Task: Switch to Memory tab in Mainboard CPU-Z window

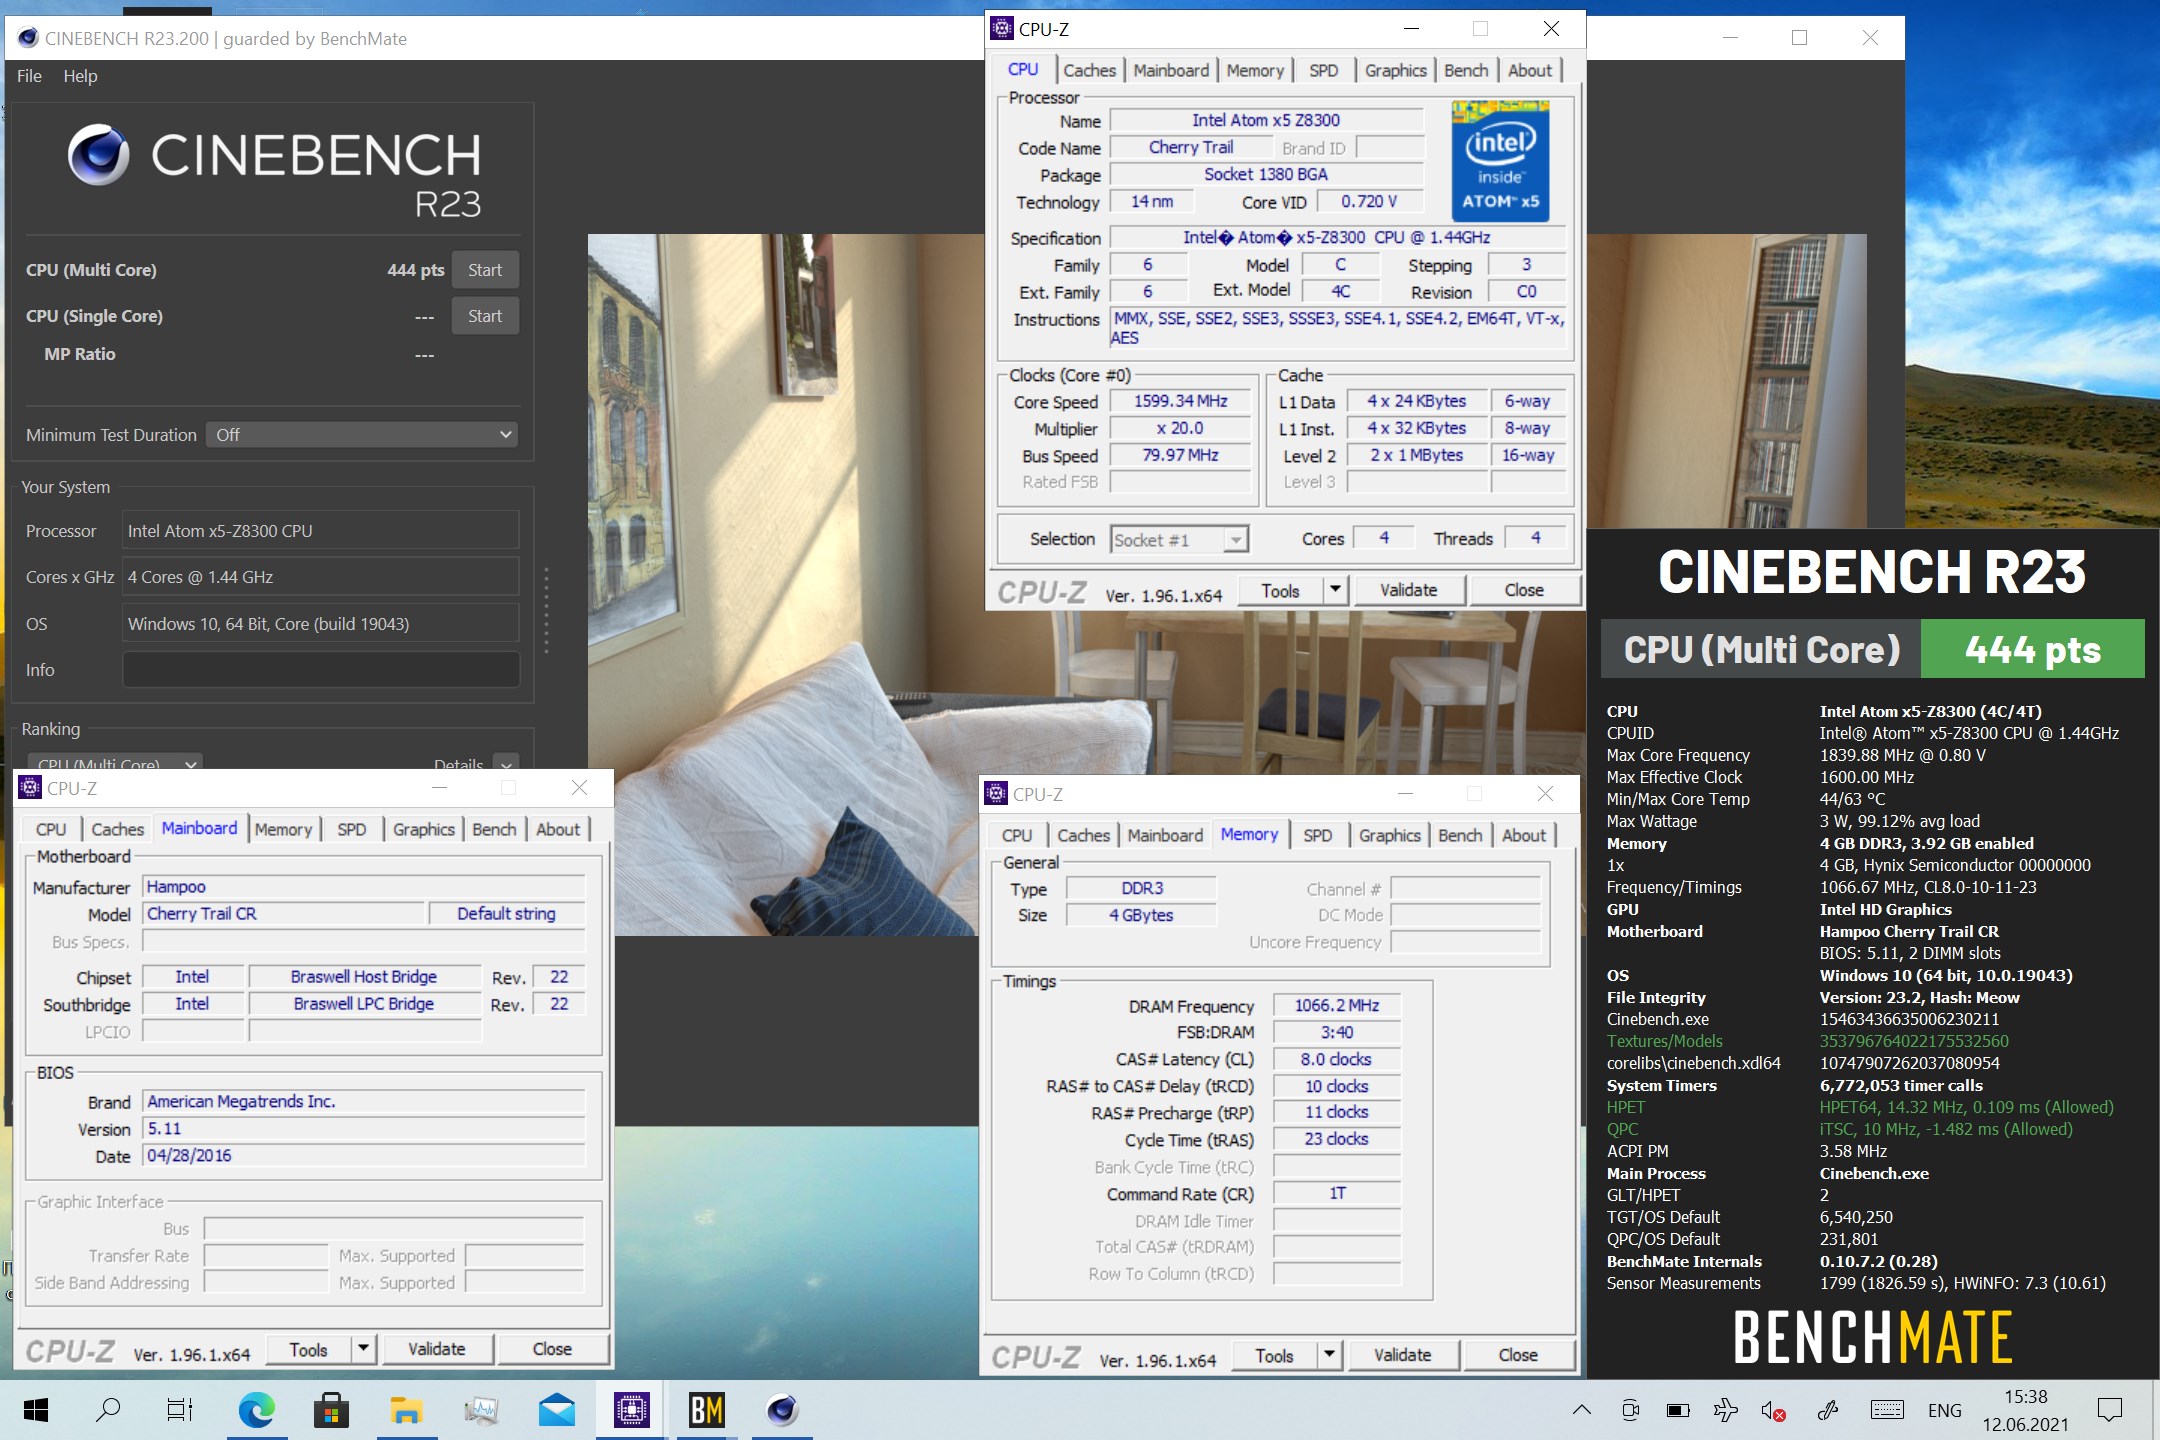Action: [x=283, y=829]
